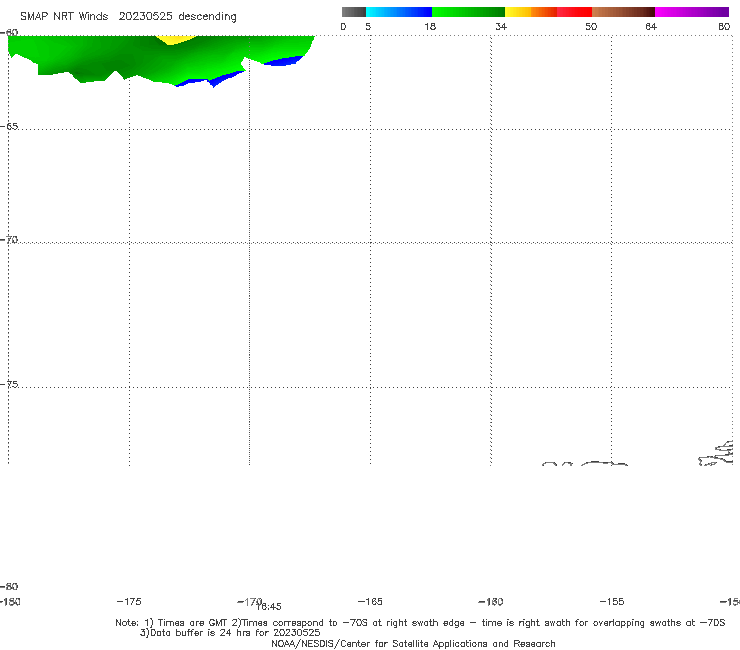Click the color bar label '5'
This screenshot has height=650, width=740.
coord(368,26)
